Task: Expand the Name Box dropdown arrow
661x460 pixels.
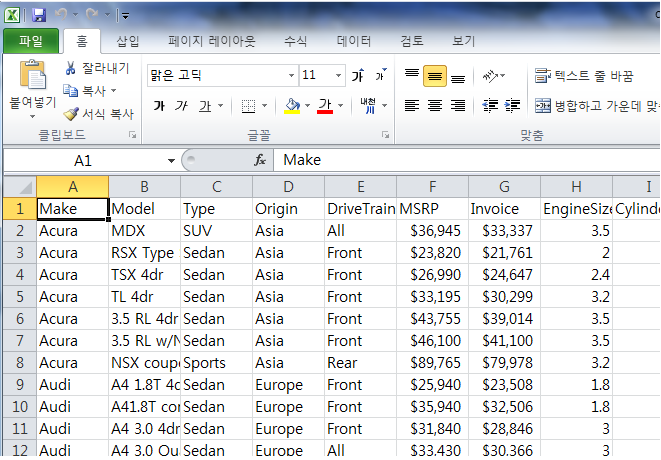Action: 171,160
